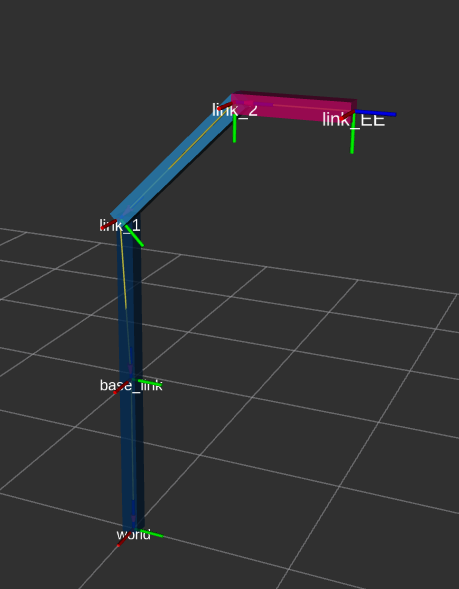459x589 pixels.
Task: Click the blue axis at link_EE
Action: (375, 113)
